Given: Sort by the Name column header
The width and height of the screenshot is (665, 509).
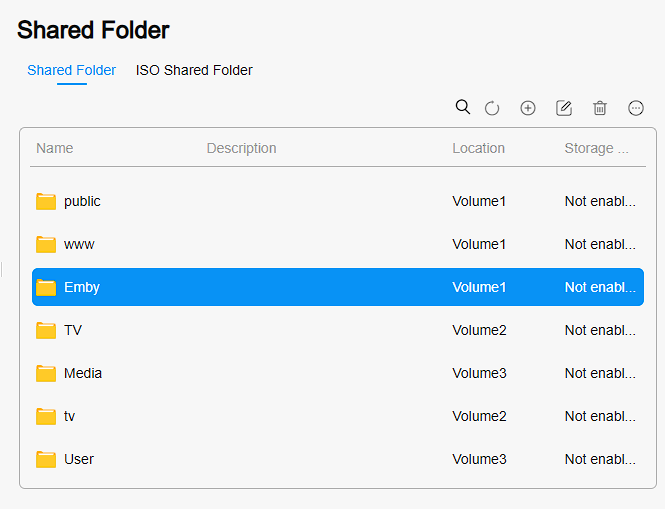Looking at the screenshot, I should point(55,148).
